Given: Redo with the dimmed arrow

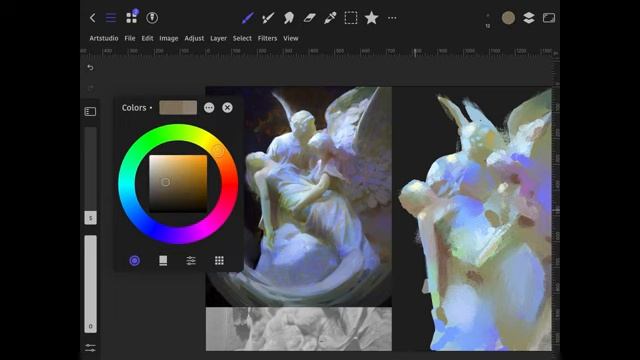Looking at the screenshot, I should click(x=90, y=88).
